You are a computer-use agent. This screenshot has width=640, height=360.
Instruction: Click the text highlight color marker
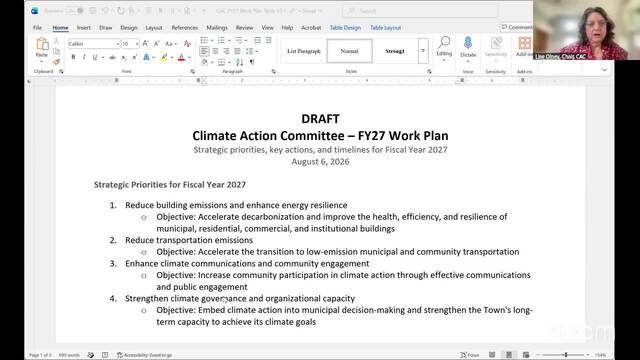(x=164, y=58)
